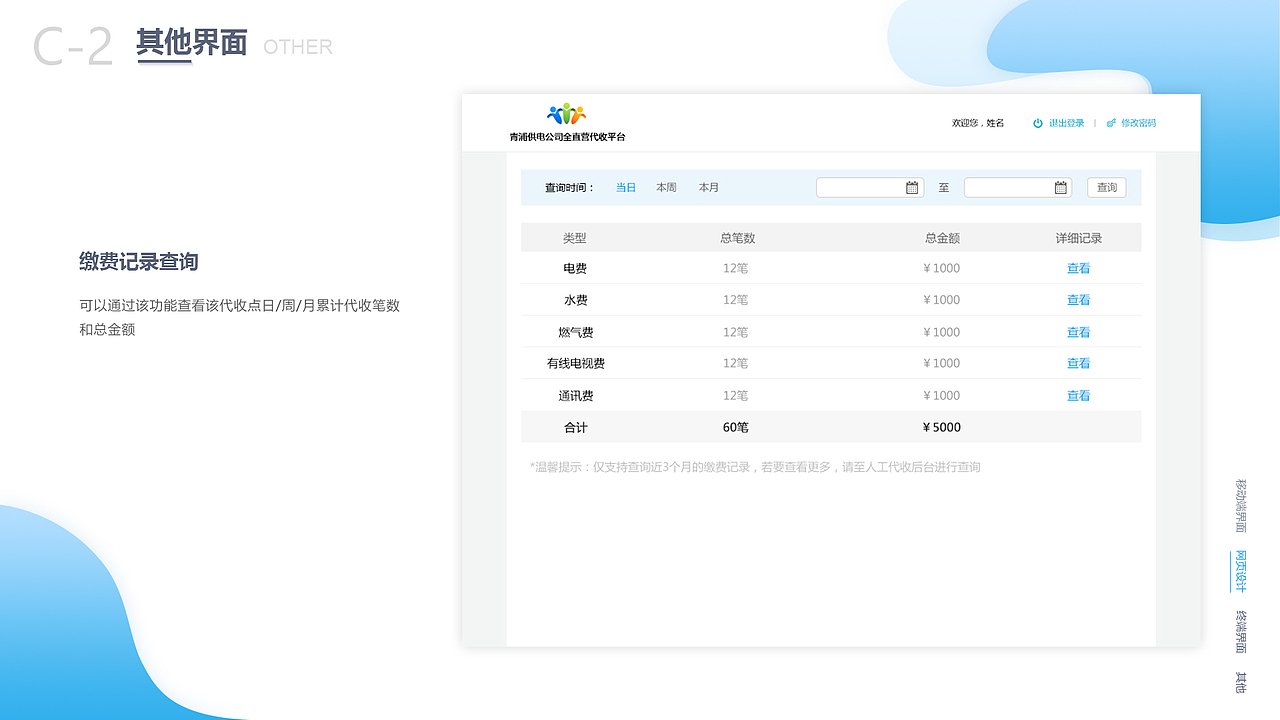Screen dimensions: 1280x720
Task: Open 查看 details for 水费 row
Action: pyautogui.click(x=1079, y=300)
